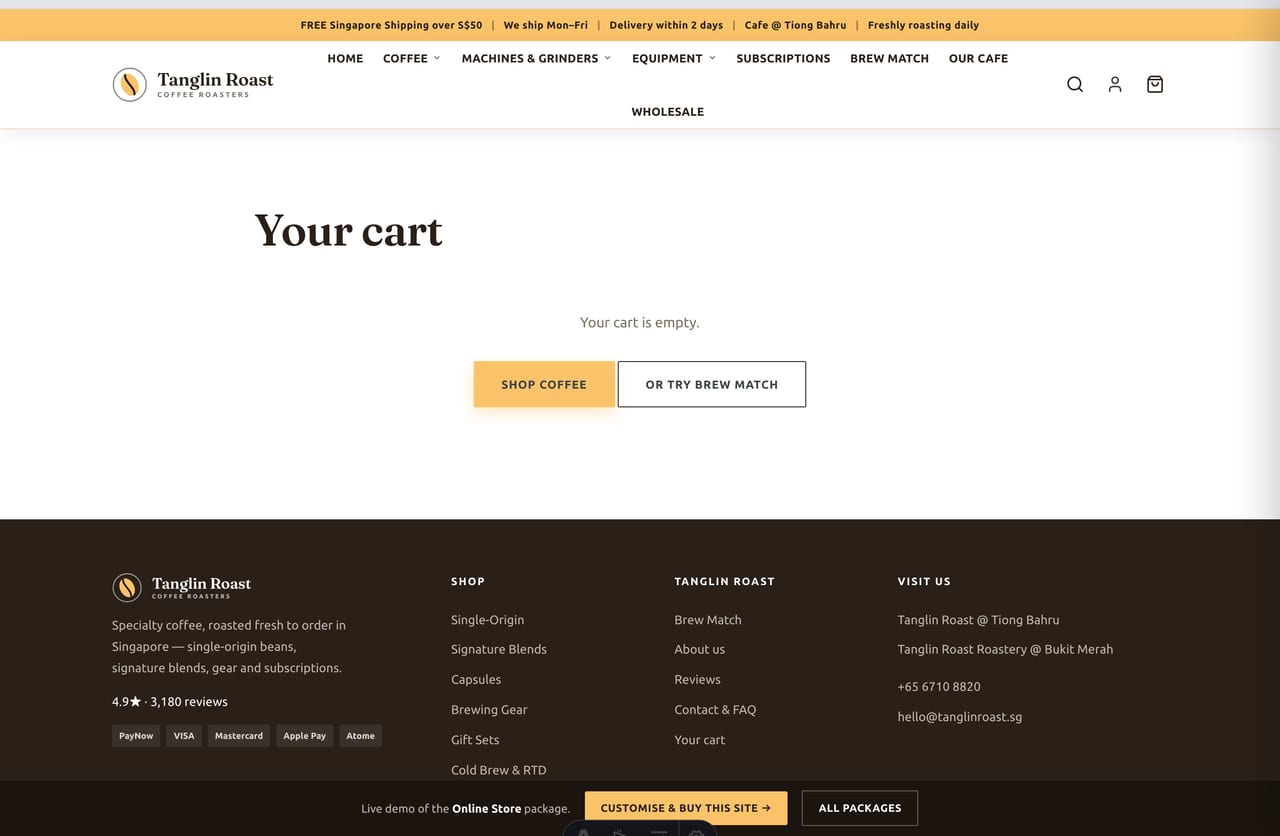Open the search magnifier icon

click(x=1075, y=85)
